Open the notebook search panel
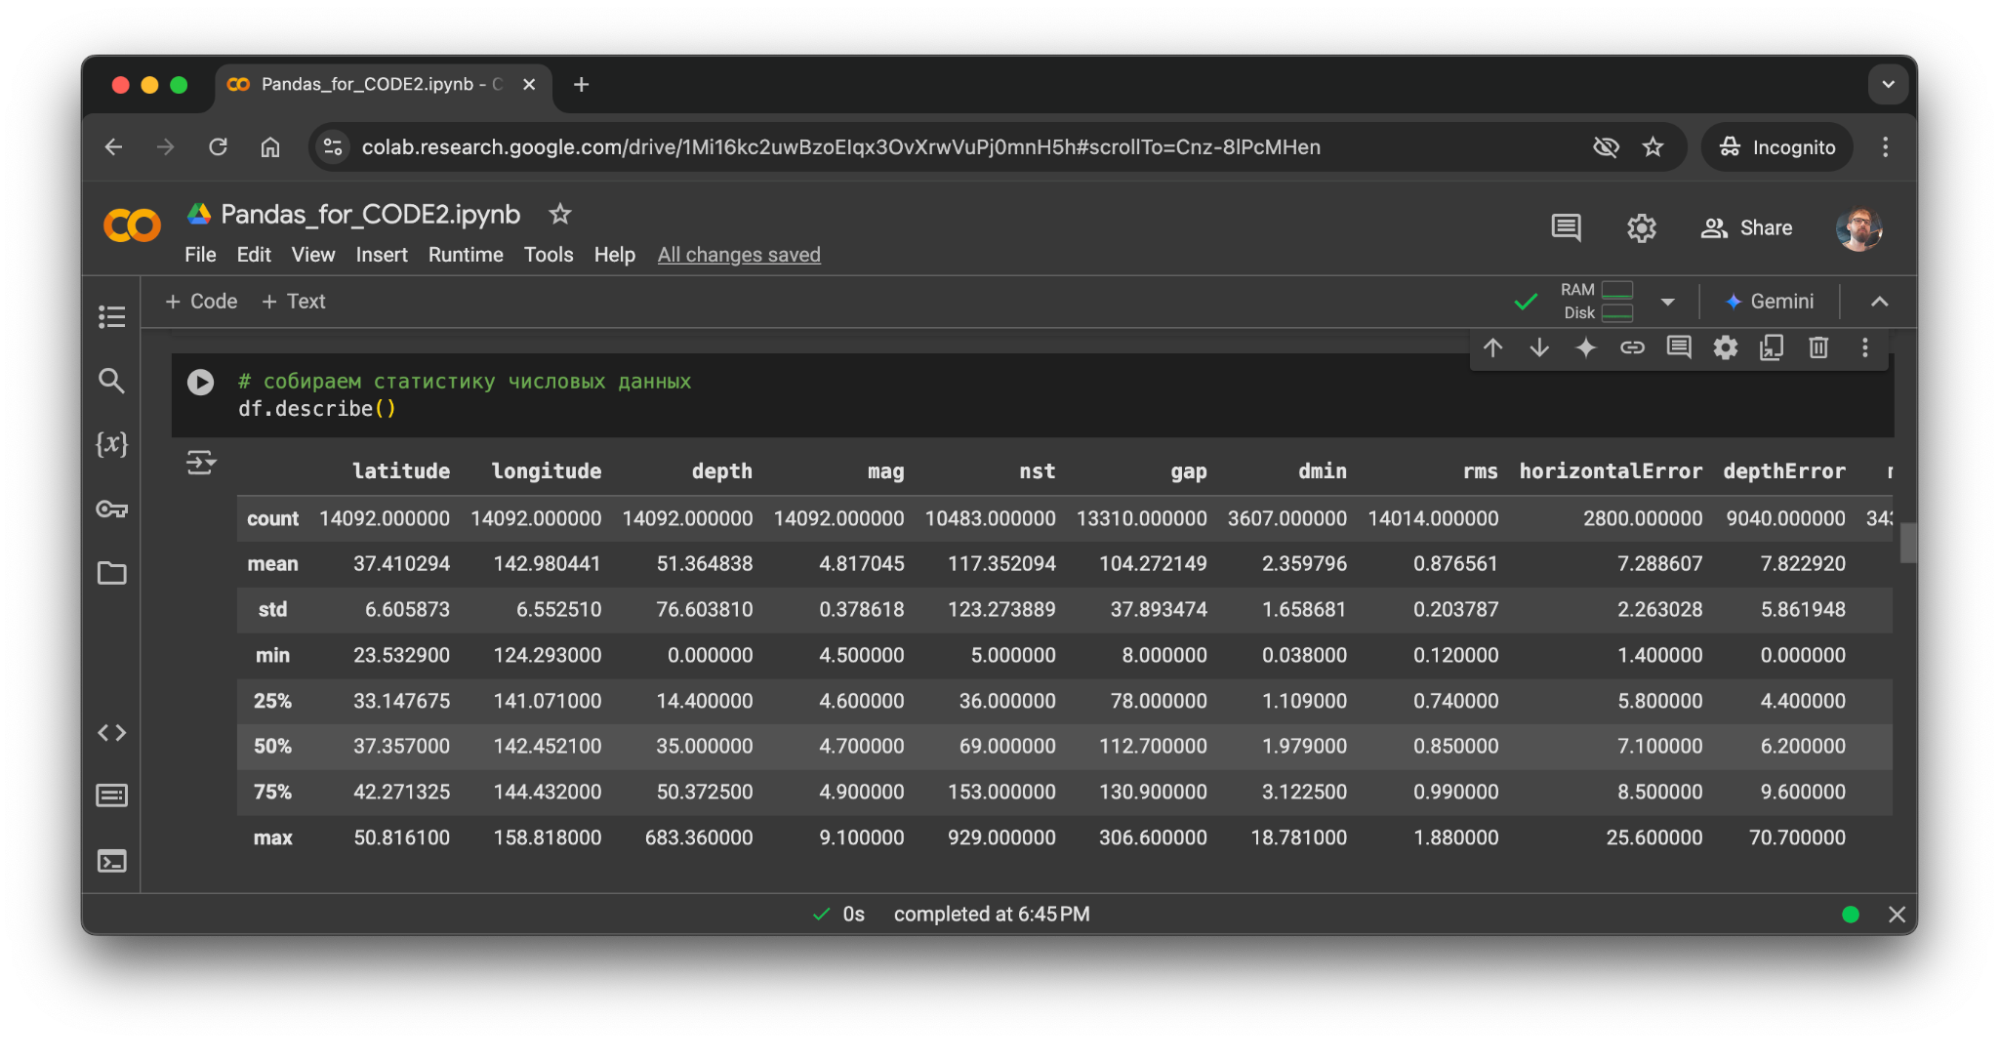The height and width of the screenshot is (1043, 1999). (111, 381)
